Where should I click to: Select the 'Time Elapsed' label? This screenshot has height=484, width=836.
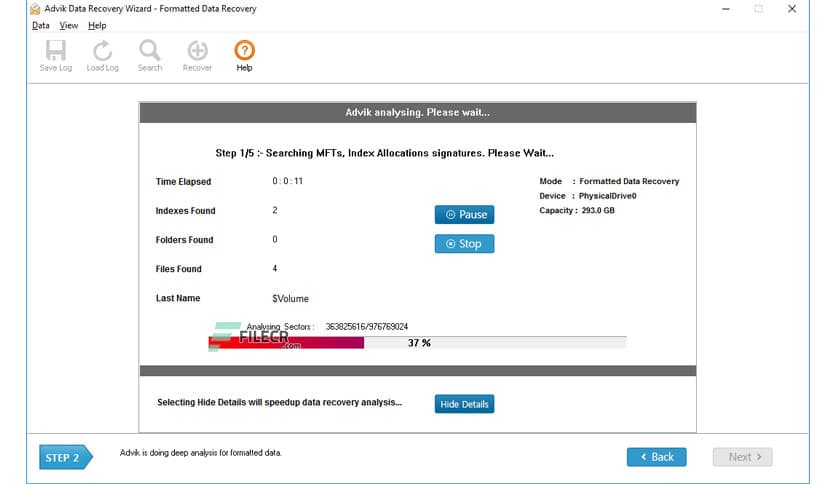tap(183, 182)
